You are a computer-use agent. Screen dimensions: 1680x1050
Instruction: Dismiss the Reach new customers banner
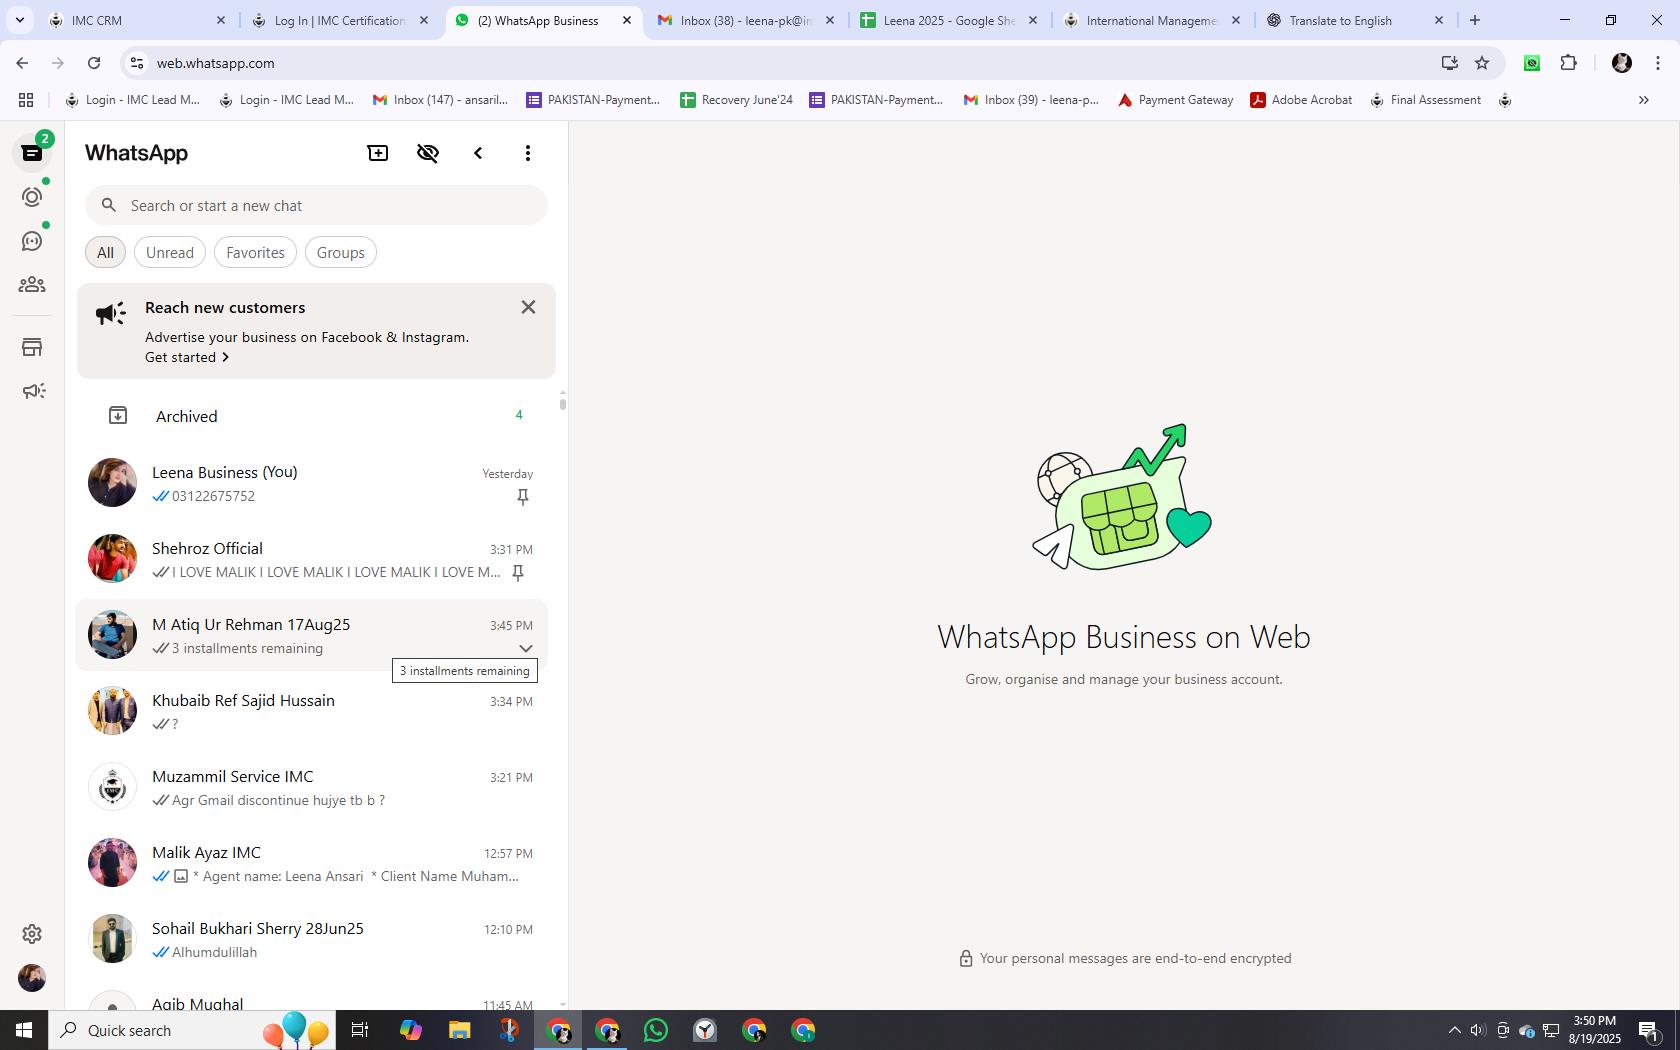[x=528, y=307]
